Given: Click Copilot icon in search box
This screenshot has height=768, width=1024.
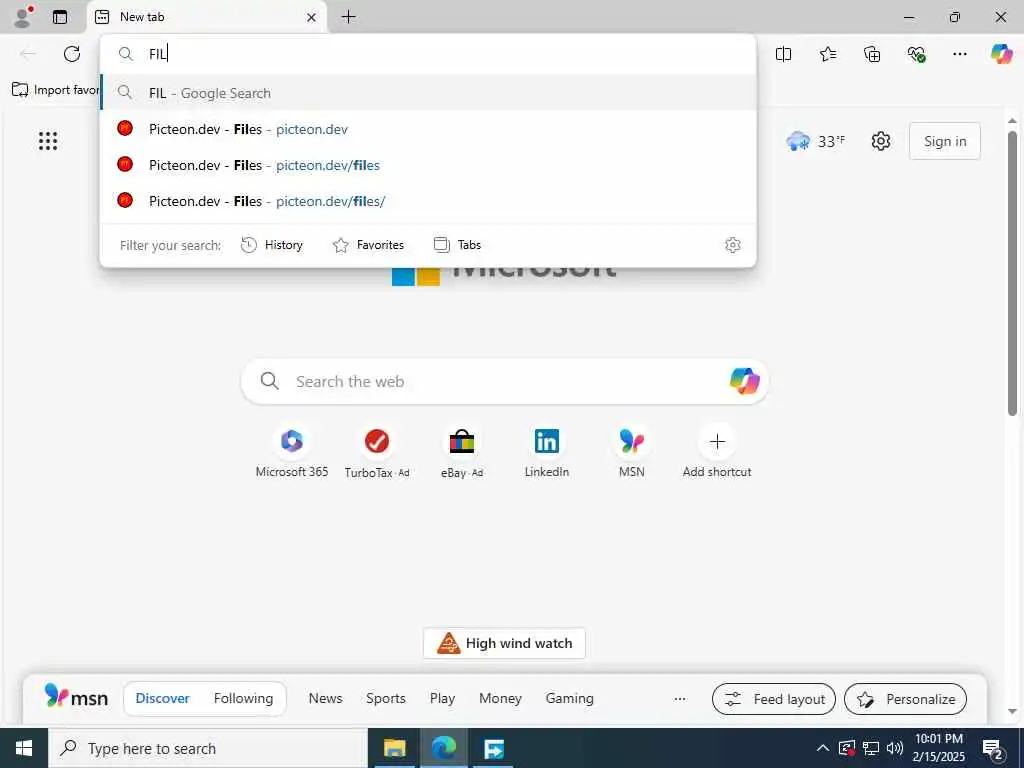Looking at the screenshot, I should 744,381.
